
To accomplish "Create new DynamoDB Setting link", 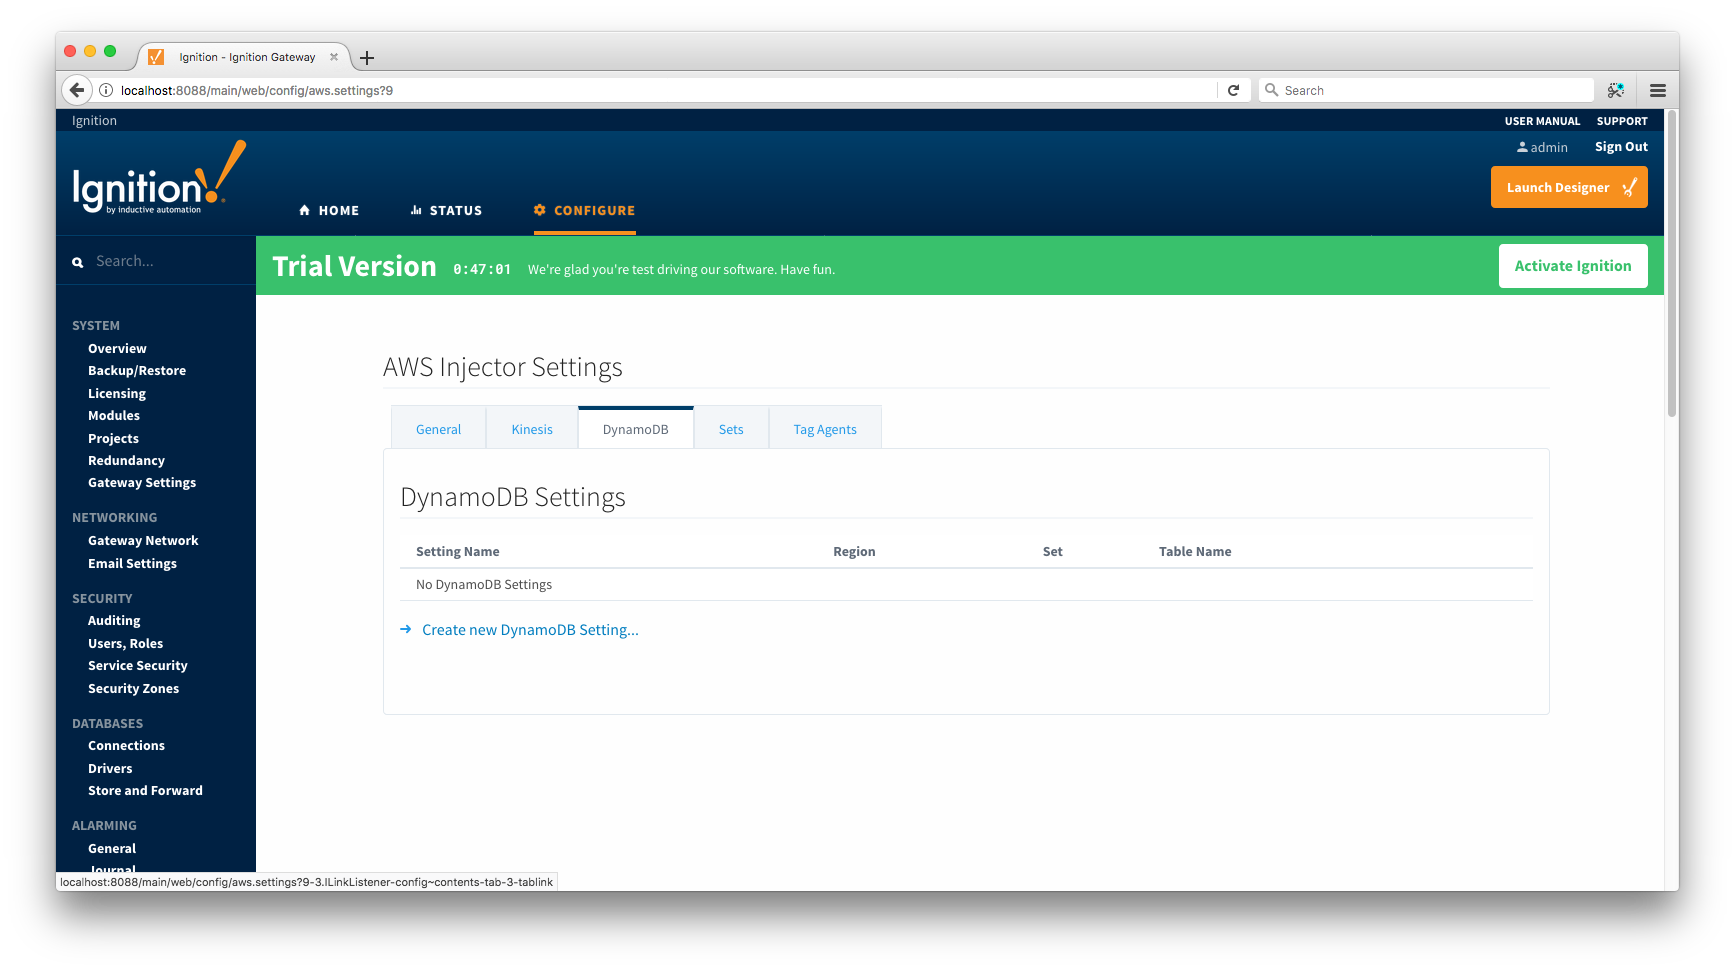I will (x=530, y=630).
